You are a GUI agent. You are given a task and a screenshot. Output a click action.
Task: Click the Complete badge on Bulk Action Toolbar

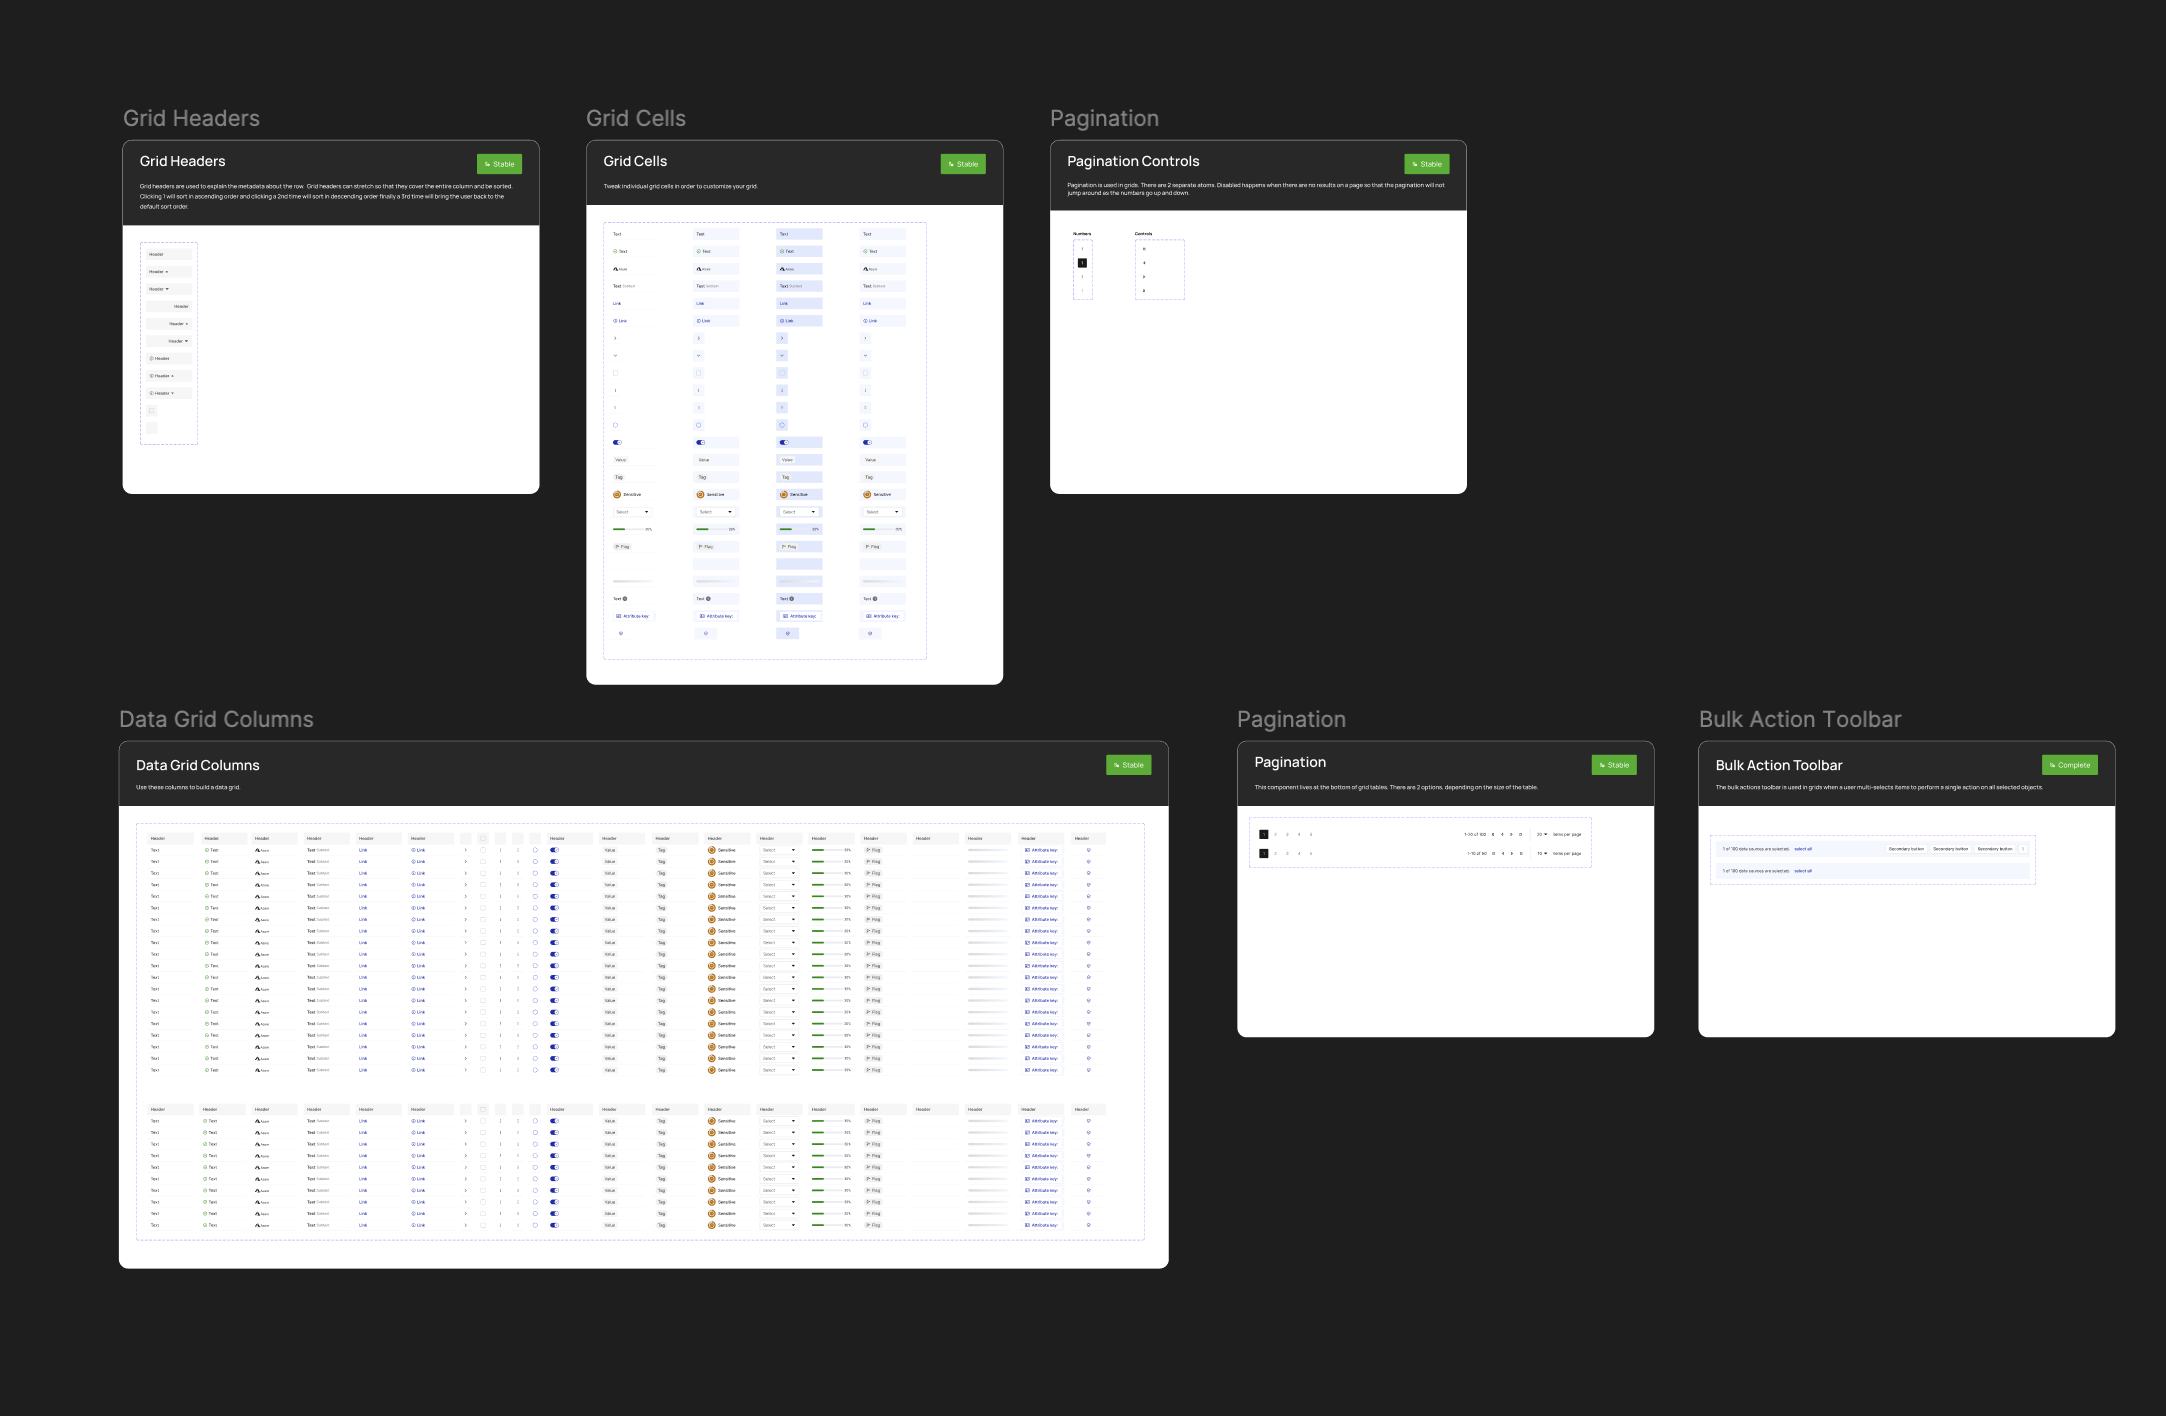click(x=2070, y=765)
